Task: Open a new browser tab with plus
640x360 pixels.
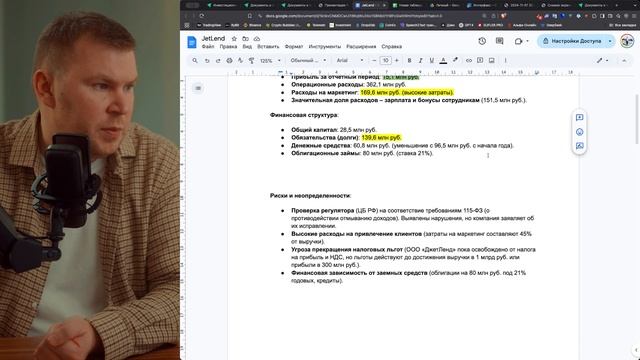Action: (x=617, y=5)
